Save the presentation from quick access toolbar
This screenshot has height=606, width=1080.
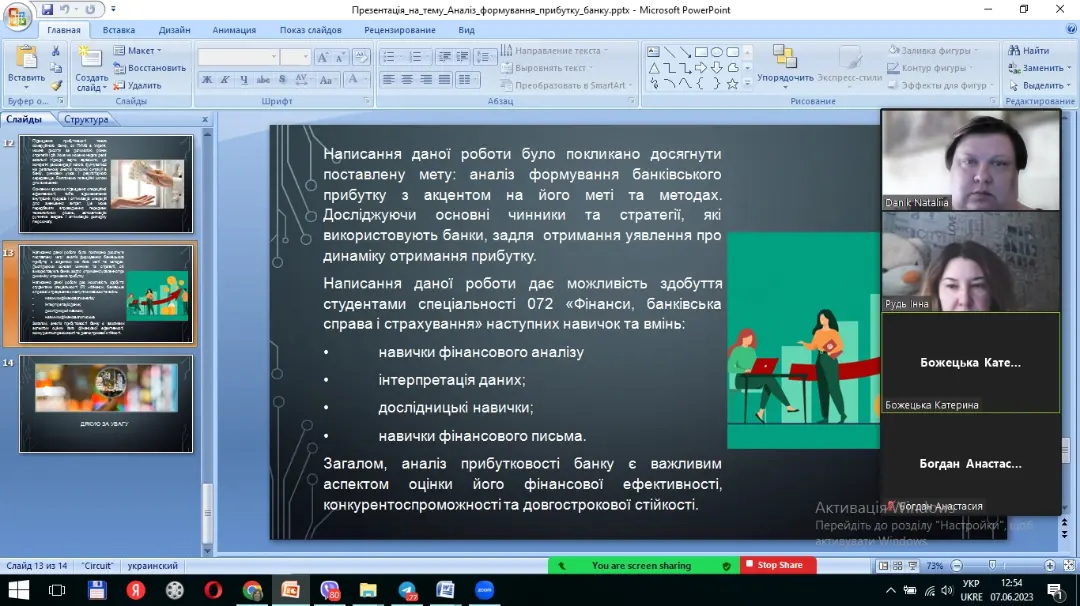pyautogui.click(x=48, y=9)
